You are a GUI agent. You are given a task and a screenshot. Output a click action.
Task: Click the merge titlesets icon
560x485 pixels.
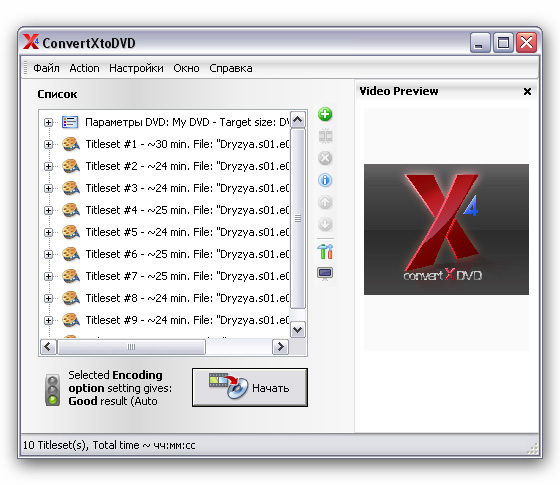coord(325,136)
